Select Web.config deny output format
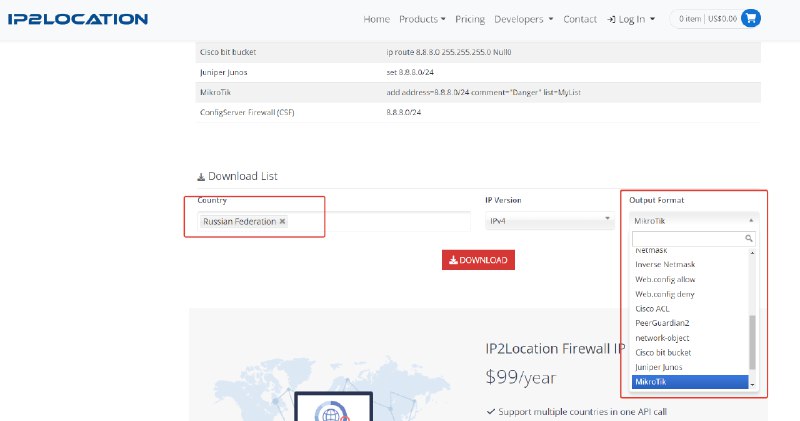Viewport: 800px width, 421px height. (664, 294)
